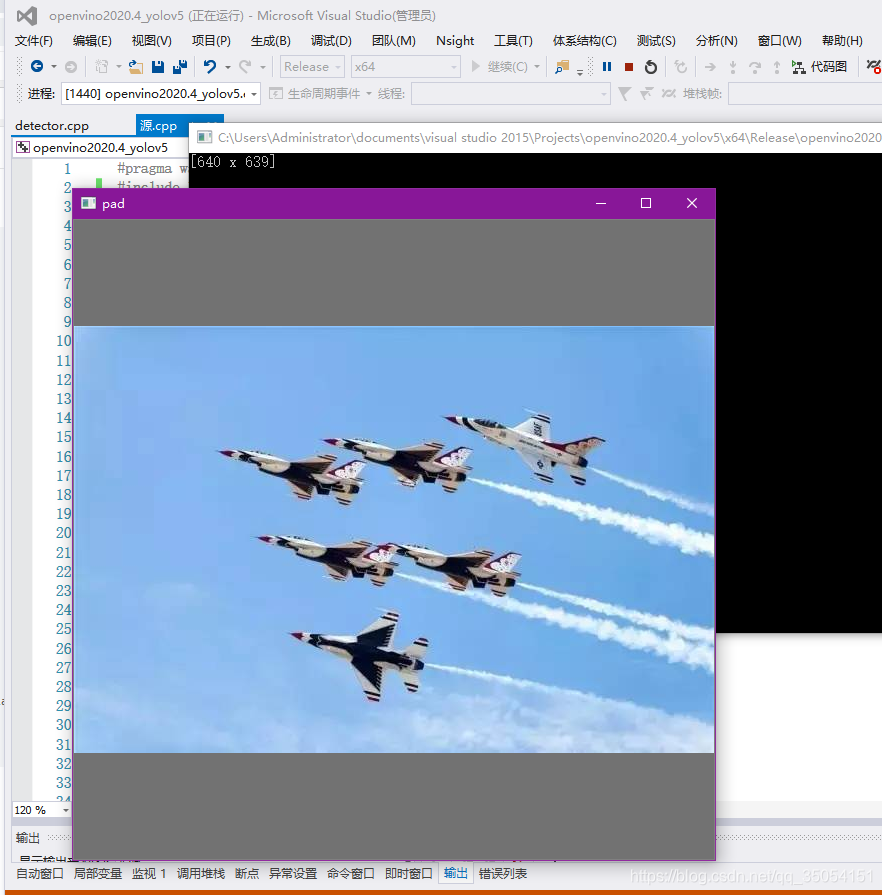This screenshot has width=882, height=895.
Task: Click the Open File folder icon
Action: tap(136, 67)
